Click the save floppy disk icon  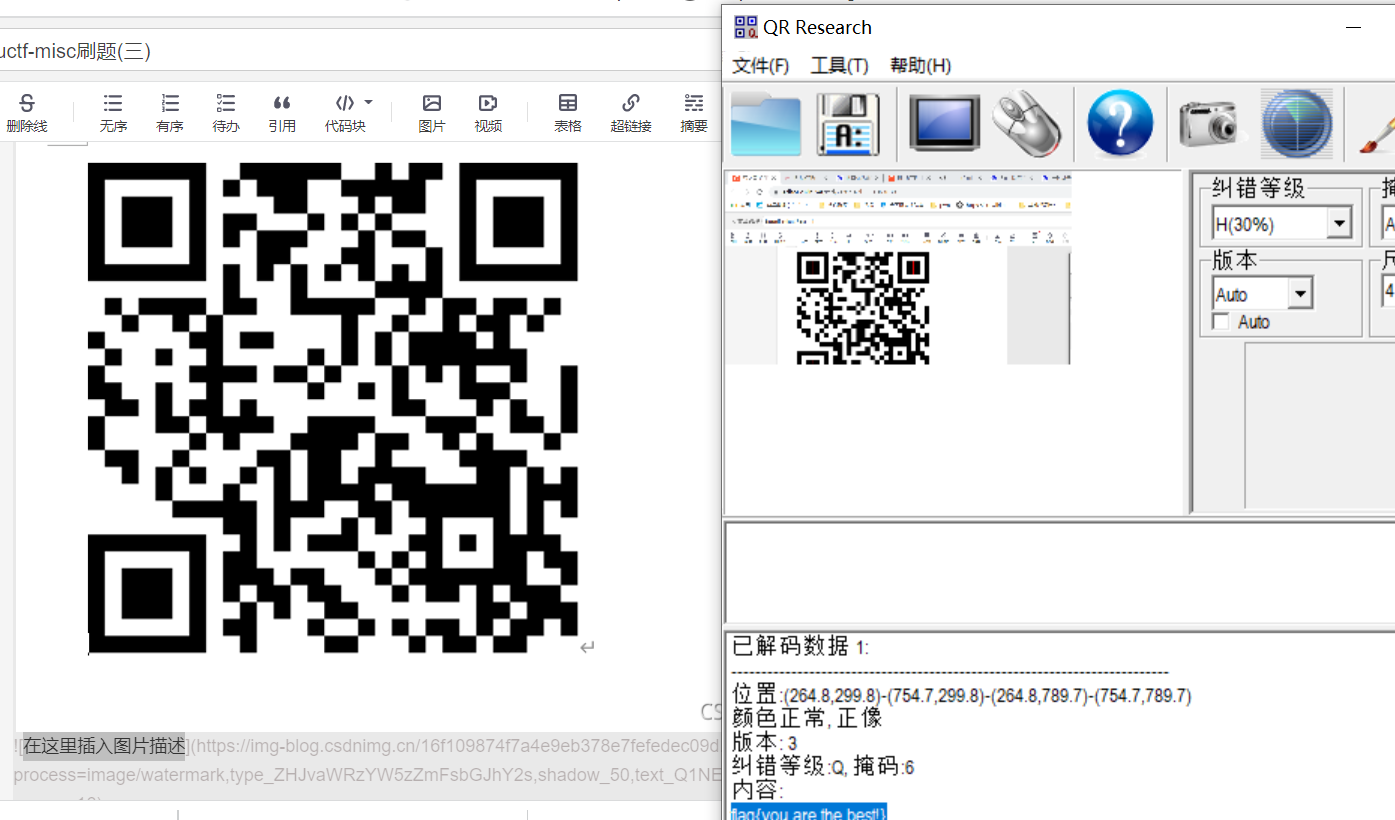click(848, 124)
